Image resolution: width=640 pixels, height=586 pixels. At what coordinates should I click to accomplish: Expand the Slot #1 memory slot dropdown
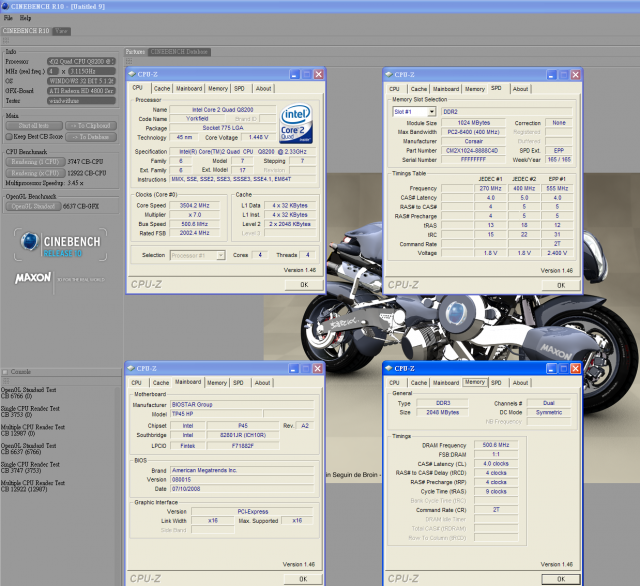pyautogui.click(x=431, y=112)
